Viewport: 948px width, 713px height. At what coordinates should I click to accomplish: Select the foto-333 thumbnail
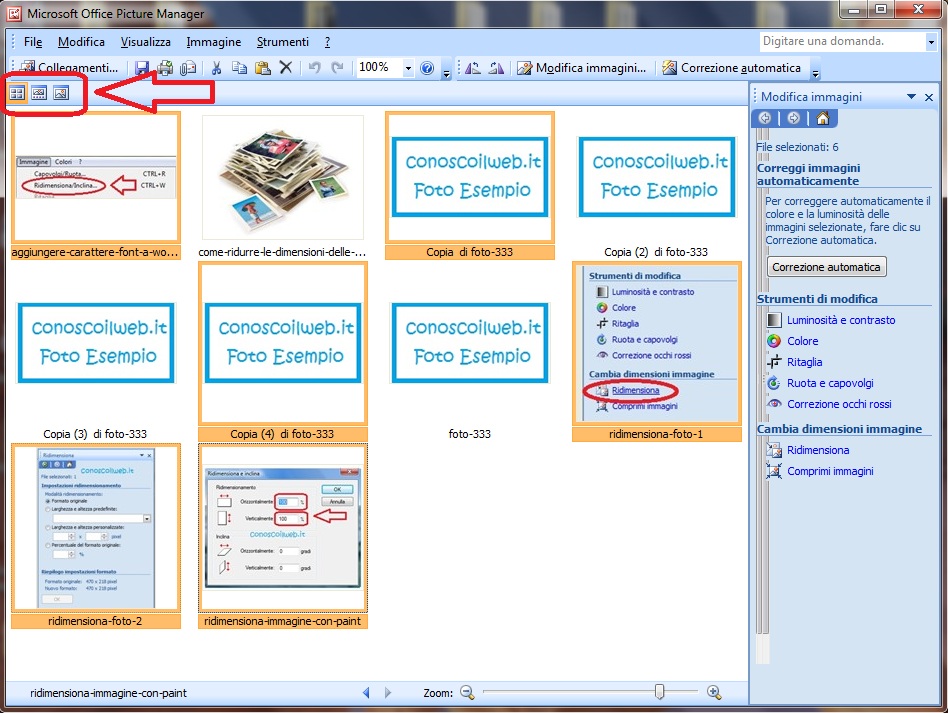point(470,352)
